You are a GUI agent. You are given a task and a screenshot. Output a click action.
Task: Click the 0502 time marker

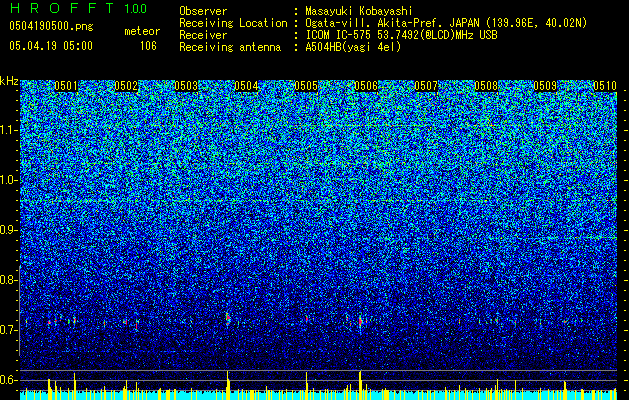pos(126,86)
